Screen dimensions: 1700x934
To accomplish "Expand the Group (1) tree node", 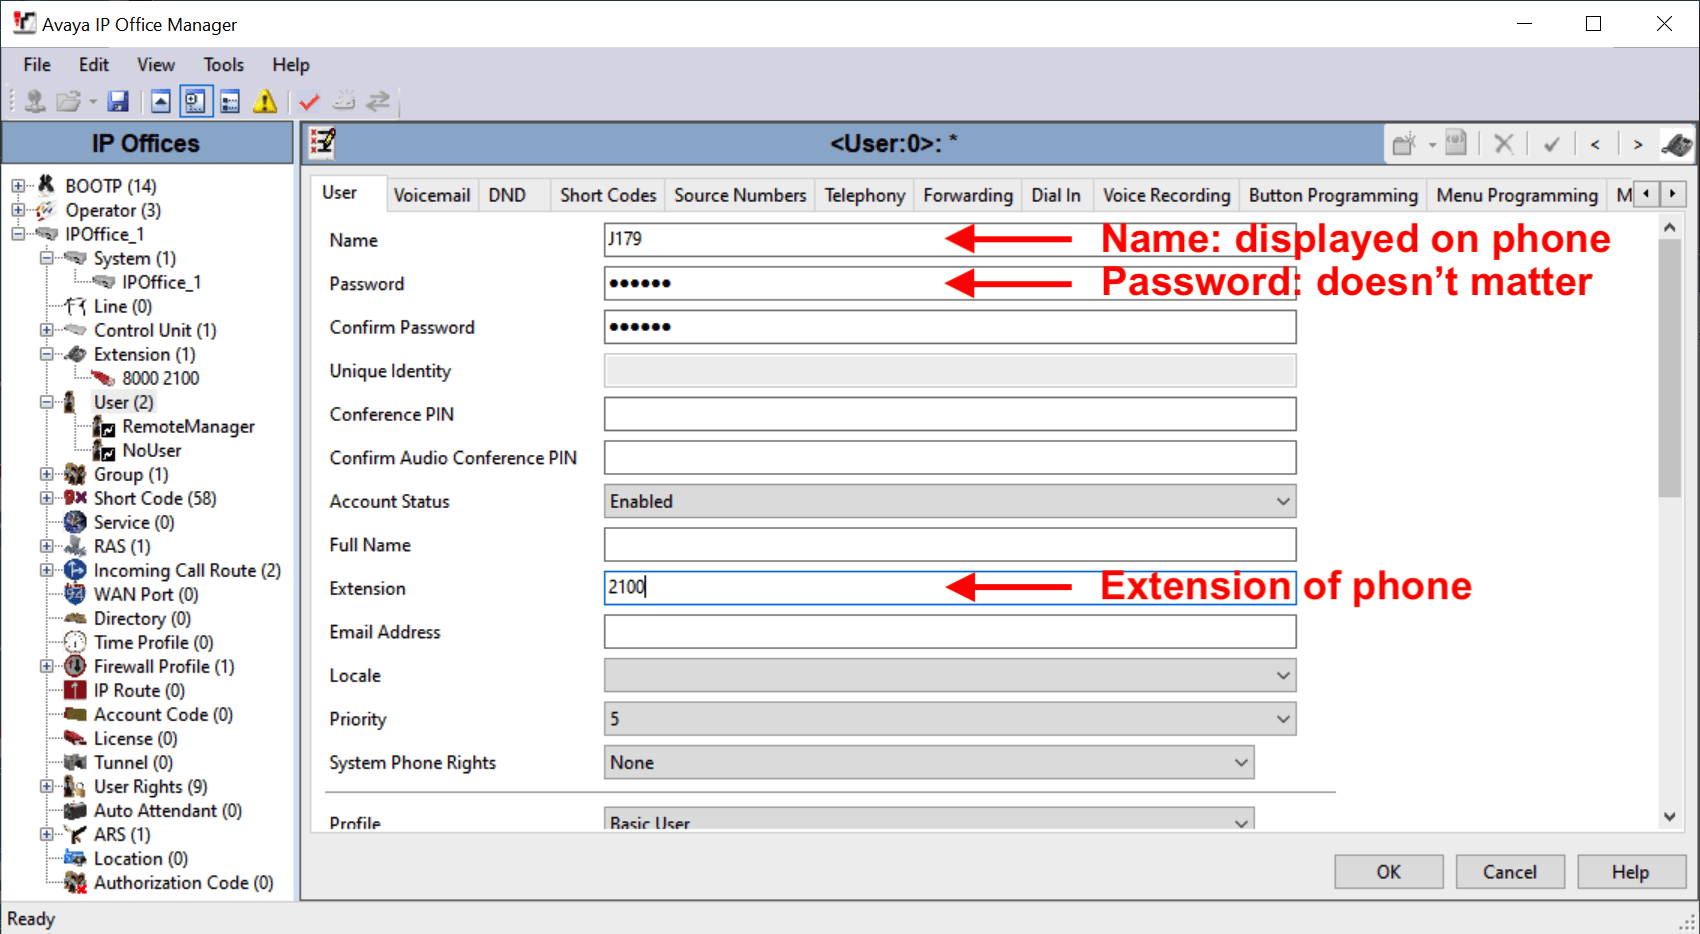I will 46,474.
